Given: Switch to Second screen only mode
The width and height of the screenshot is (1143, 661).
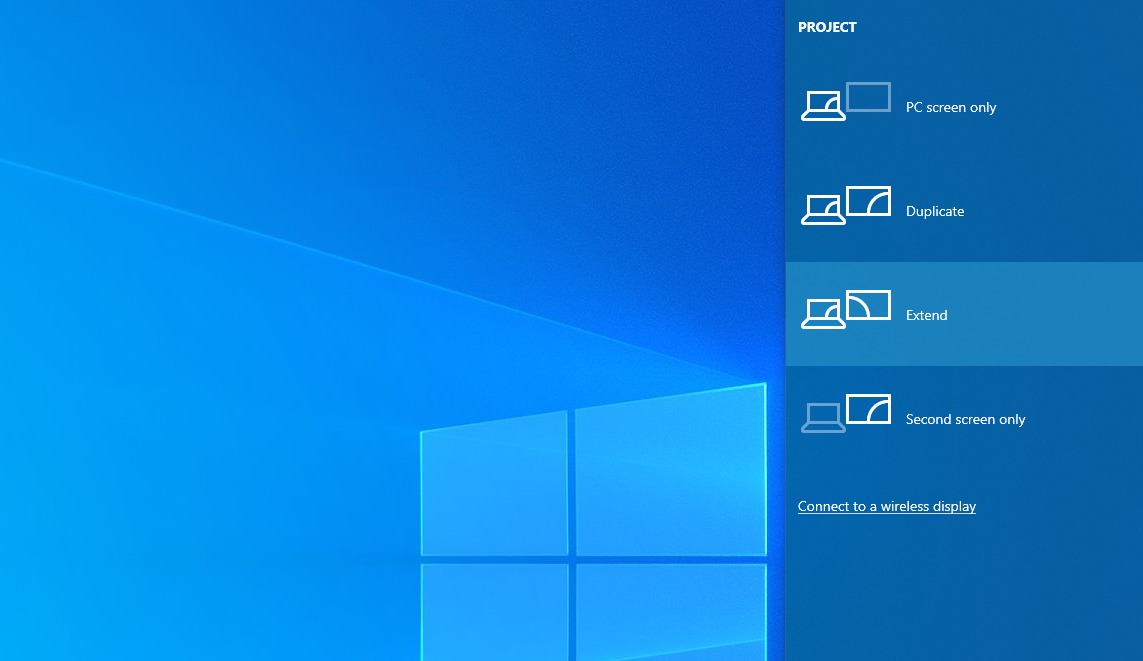Looking at the screenshot, I should point(965,419).
